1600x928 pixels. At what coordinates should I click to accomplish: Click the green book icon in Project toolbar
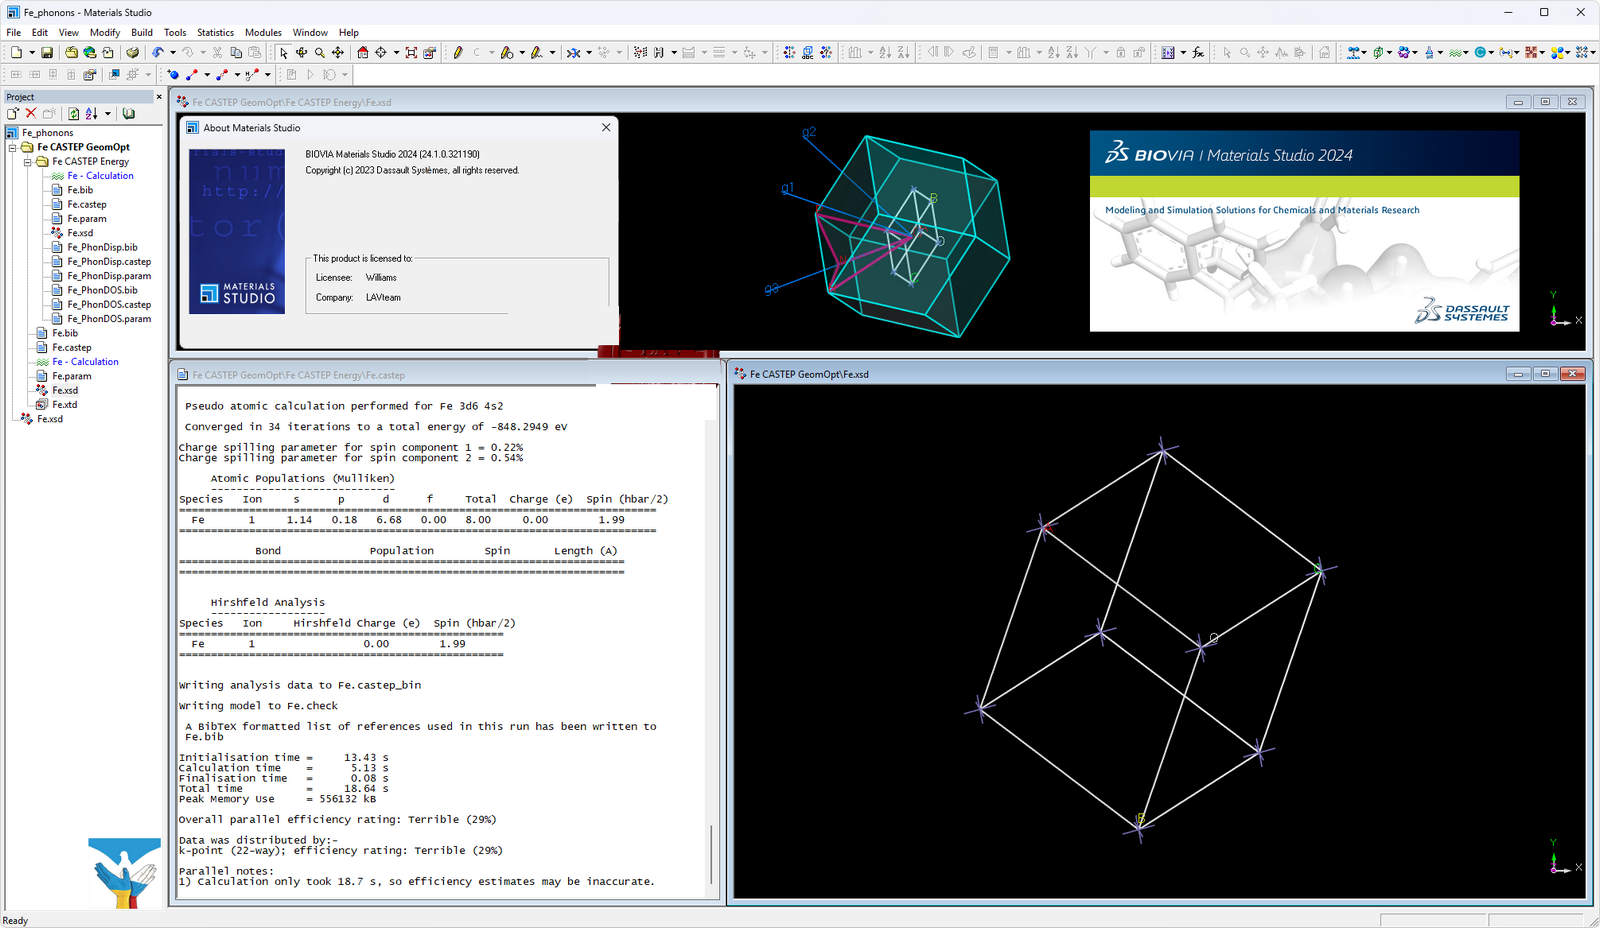128,113
